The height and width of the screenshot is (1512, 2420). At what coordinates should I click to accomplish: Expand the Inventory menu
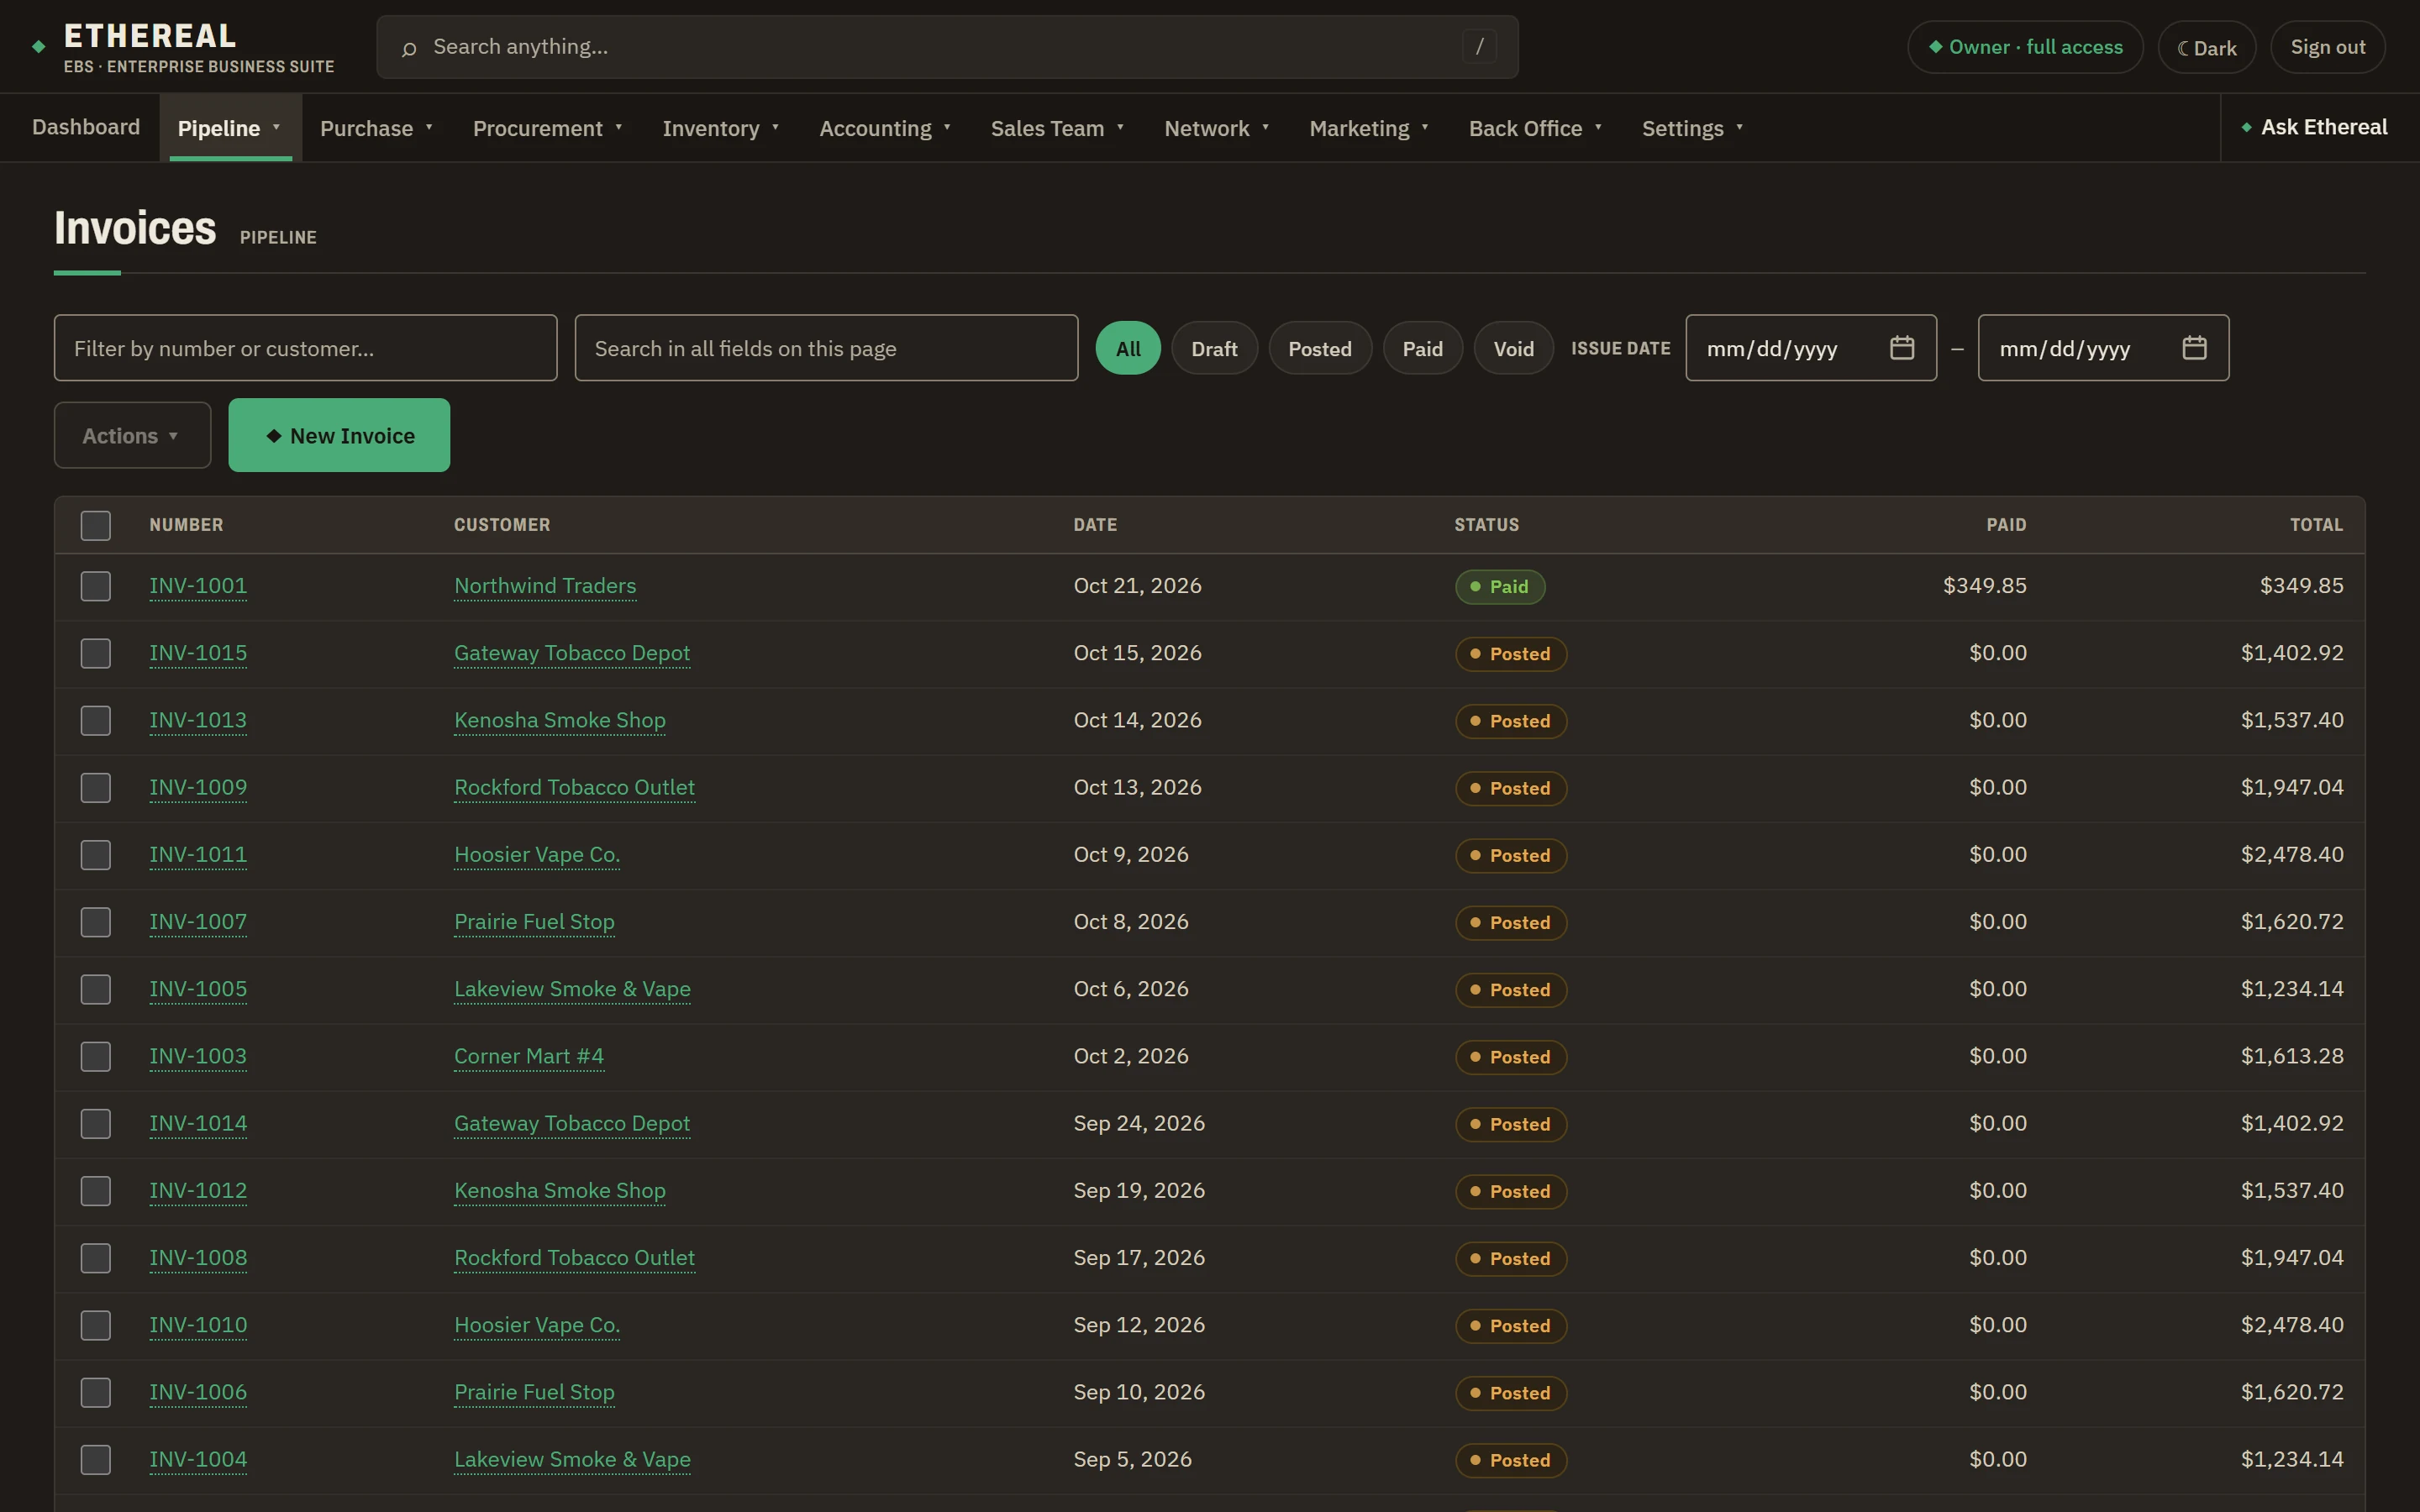(x=721, y=128)
